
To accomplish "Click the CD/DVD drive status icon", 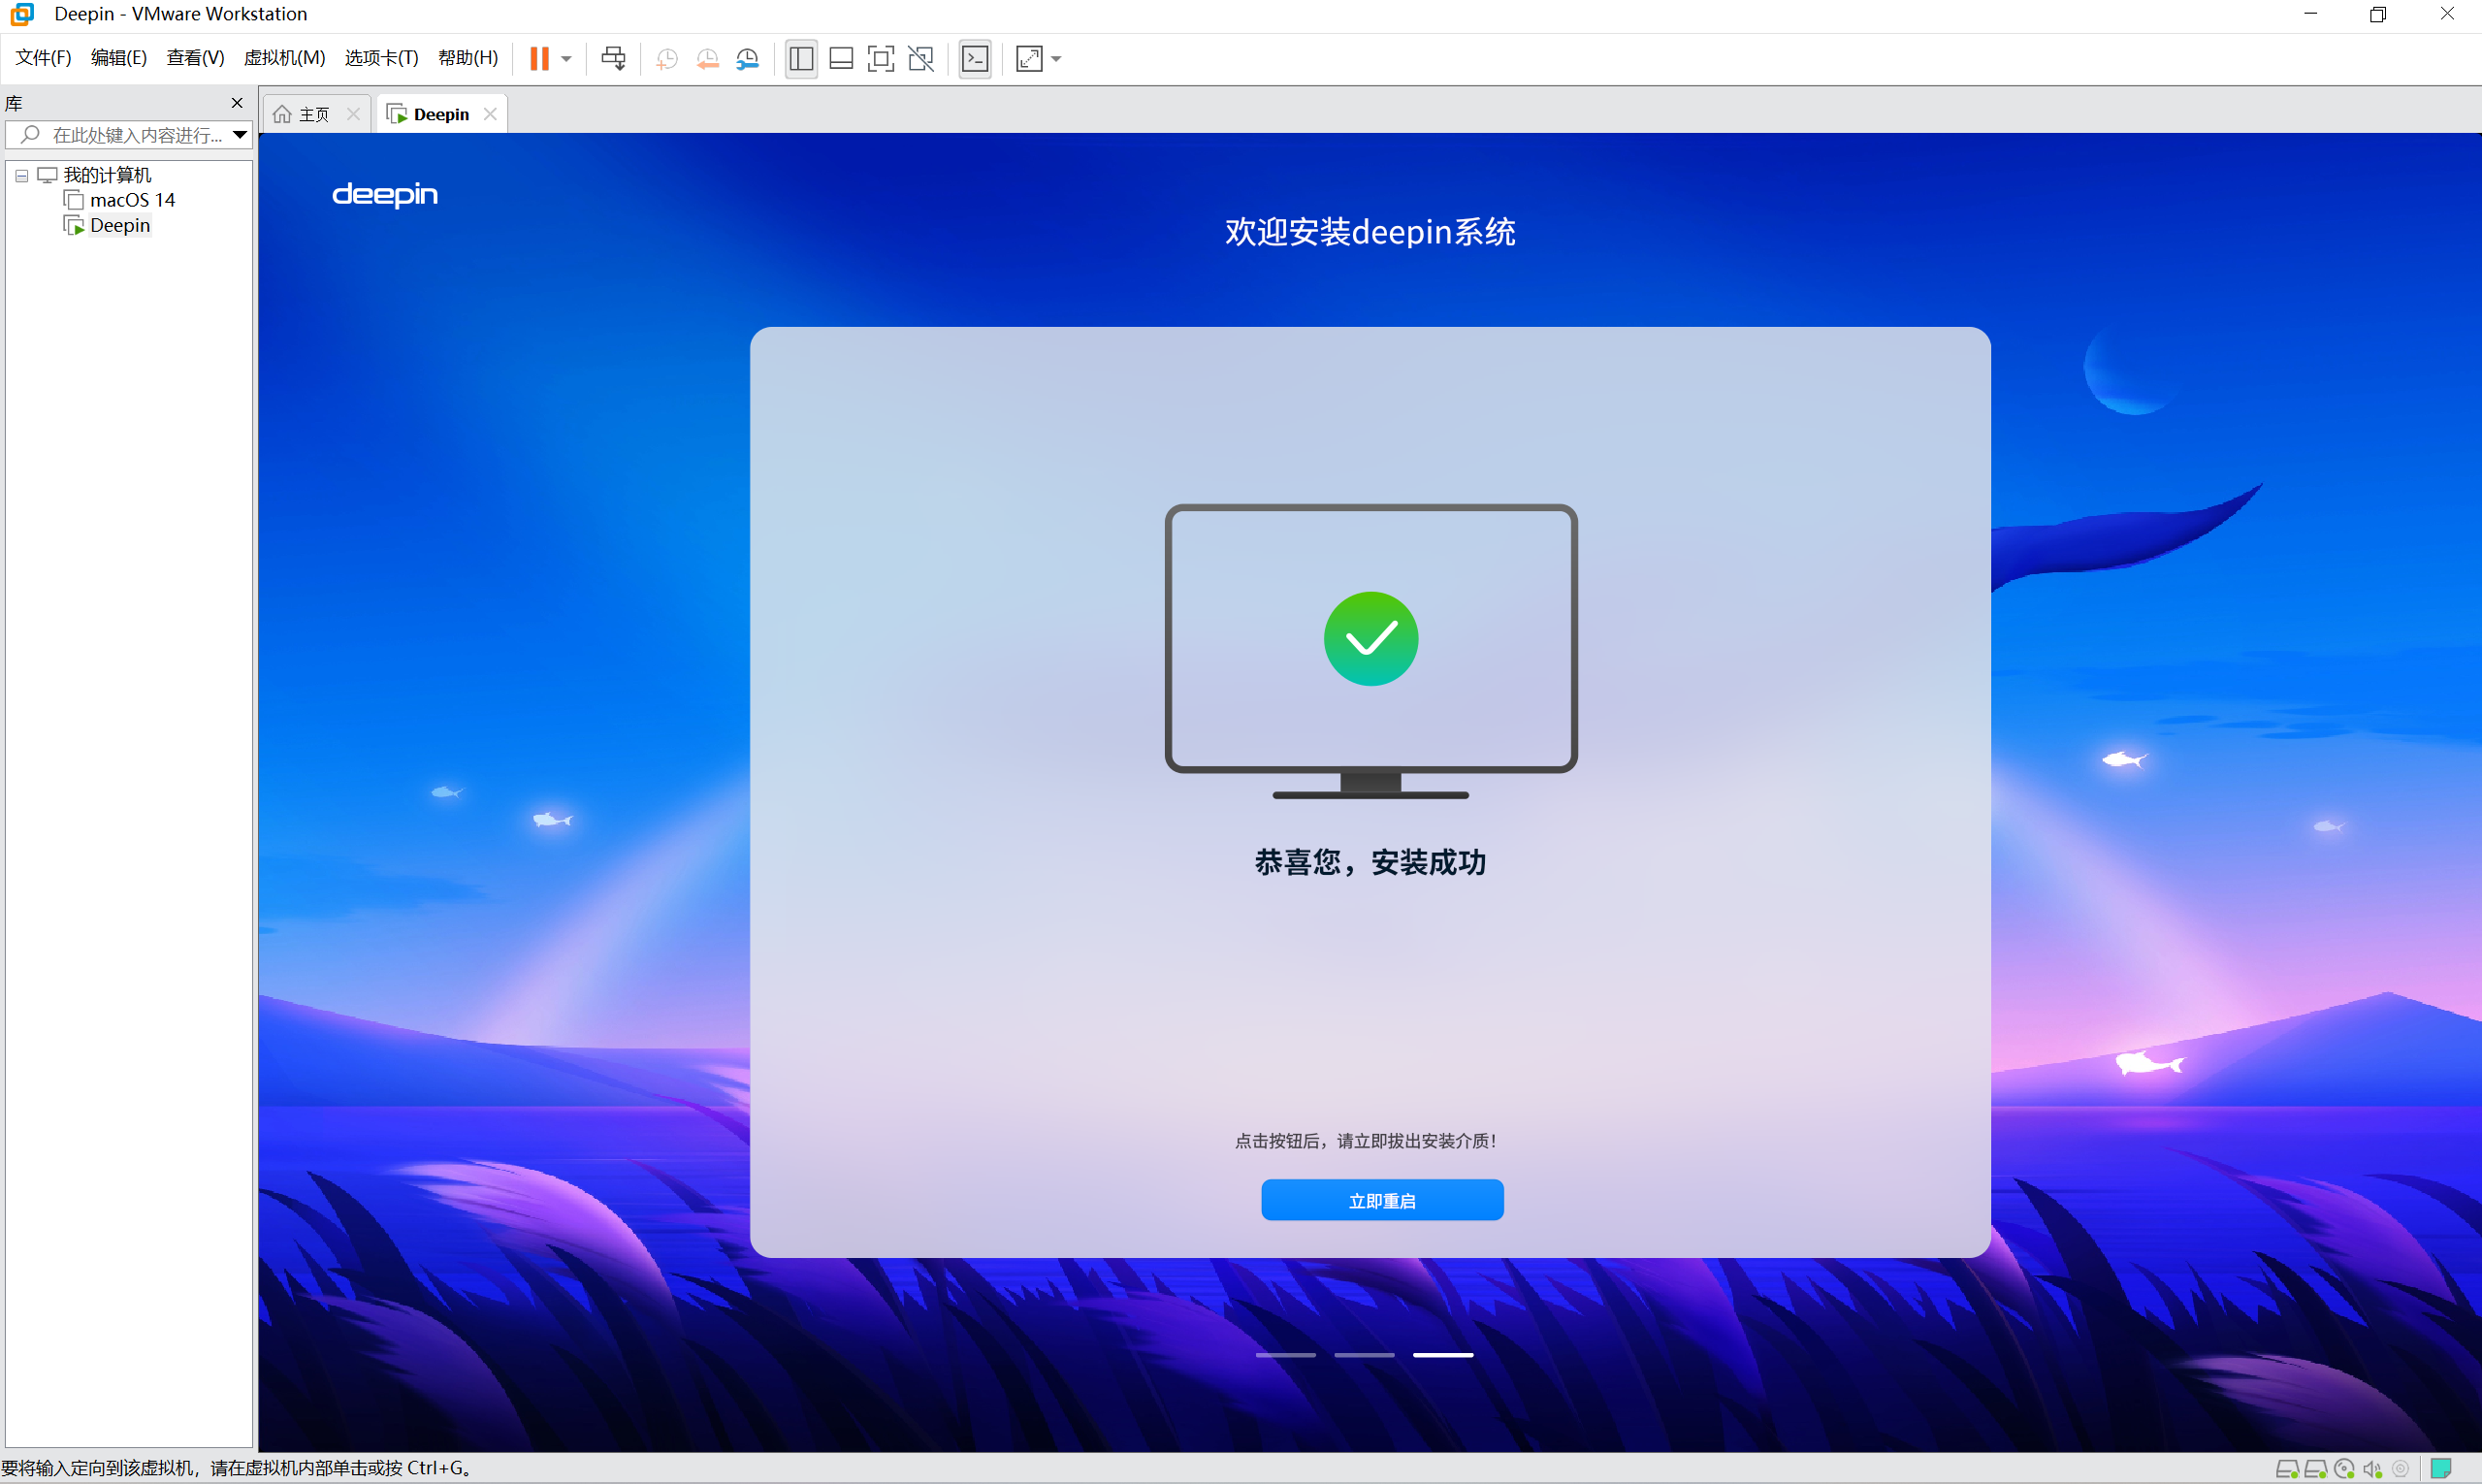I will (x=2344, y=1469).
